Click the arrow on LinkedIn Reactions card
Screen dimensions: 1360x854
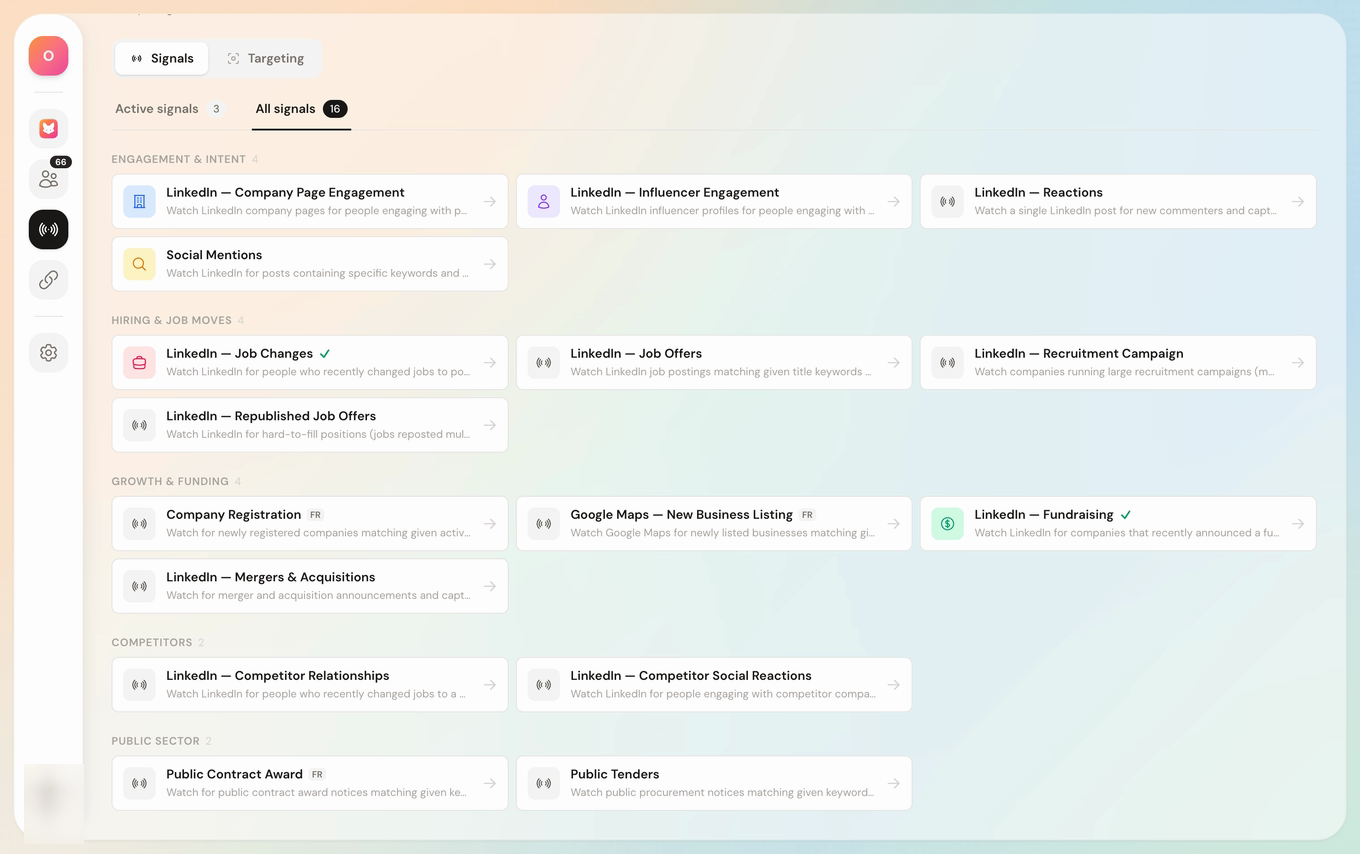[1298, 201]
